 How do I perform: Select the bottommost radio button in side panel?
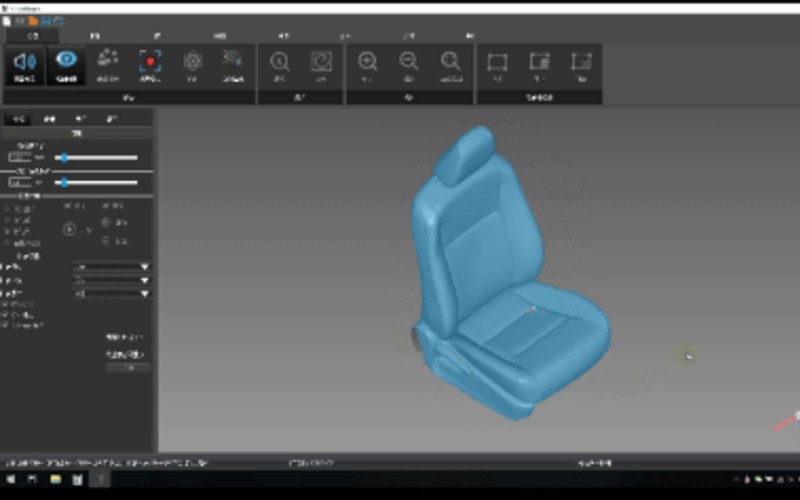(7, 243)
